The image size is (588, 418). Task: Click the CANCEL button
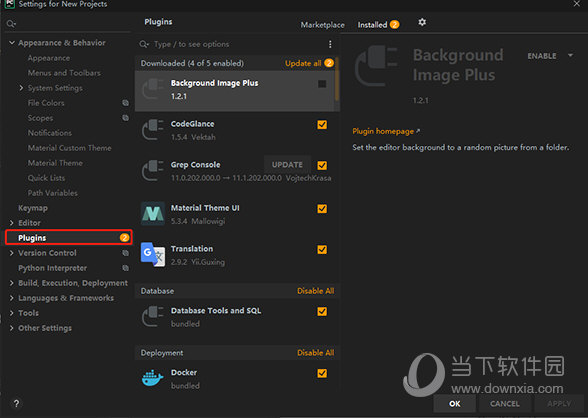504,404
